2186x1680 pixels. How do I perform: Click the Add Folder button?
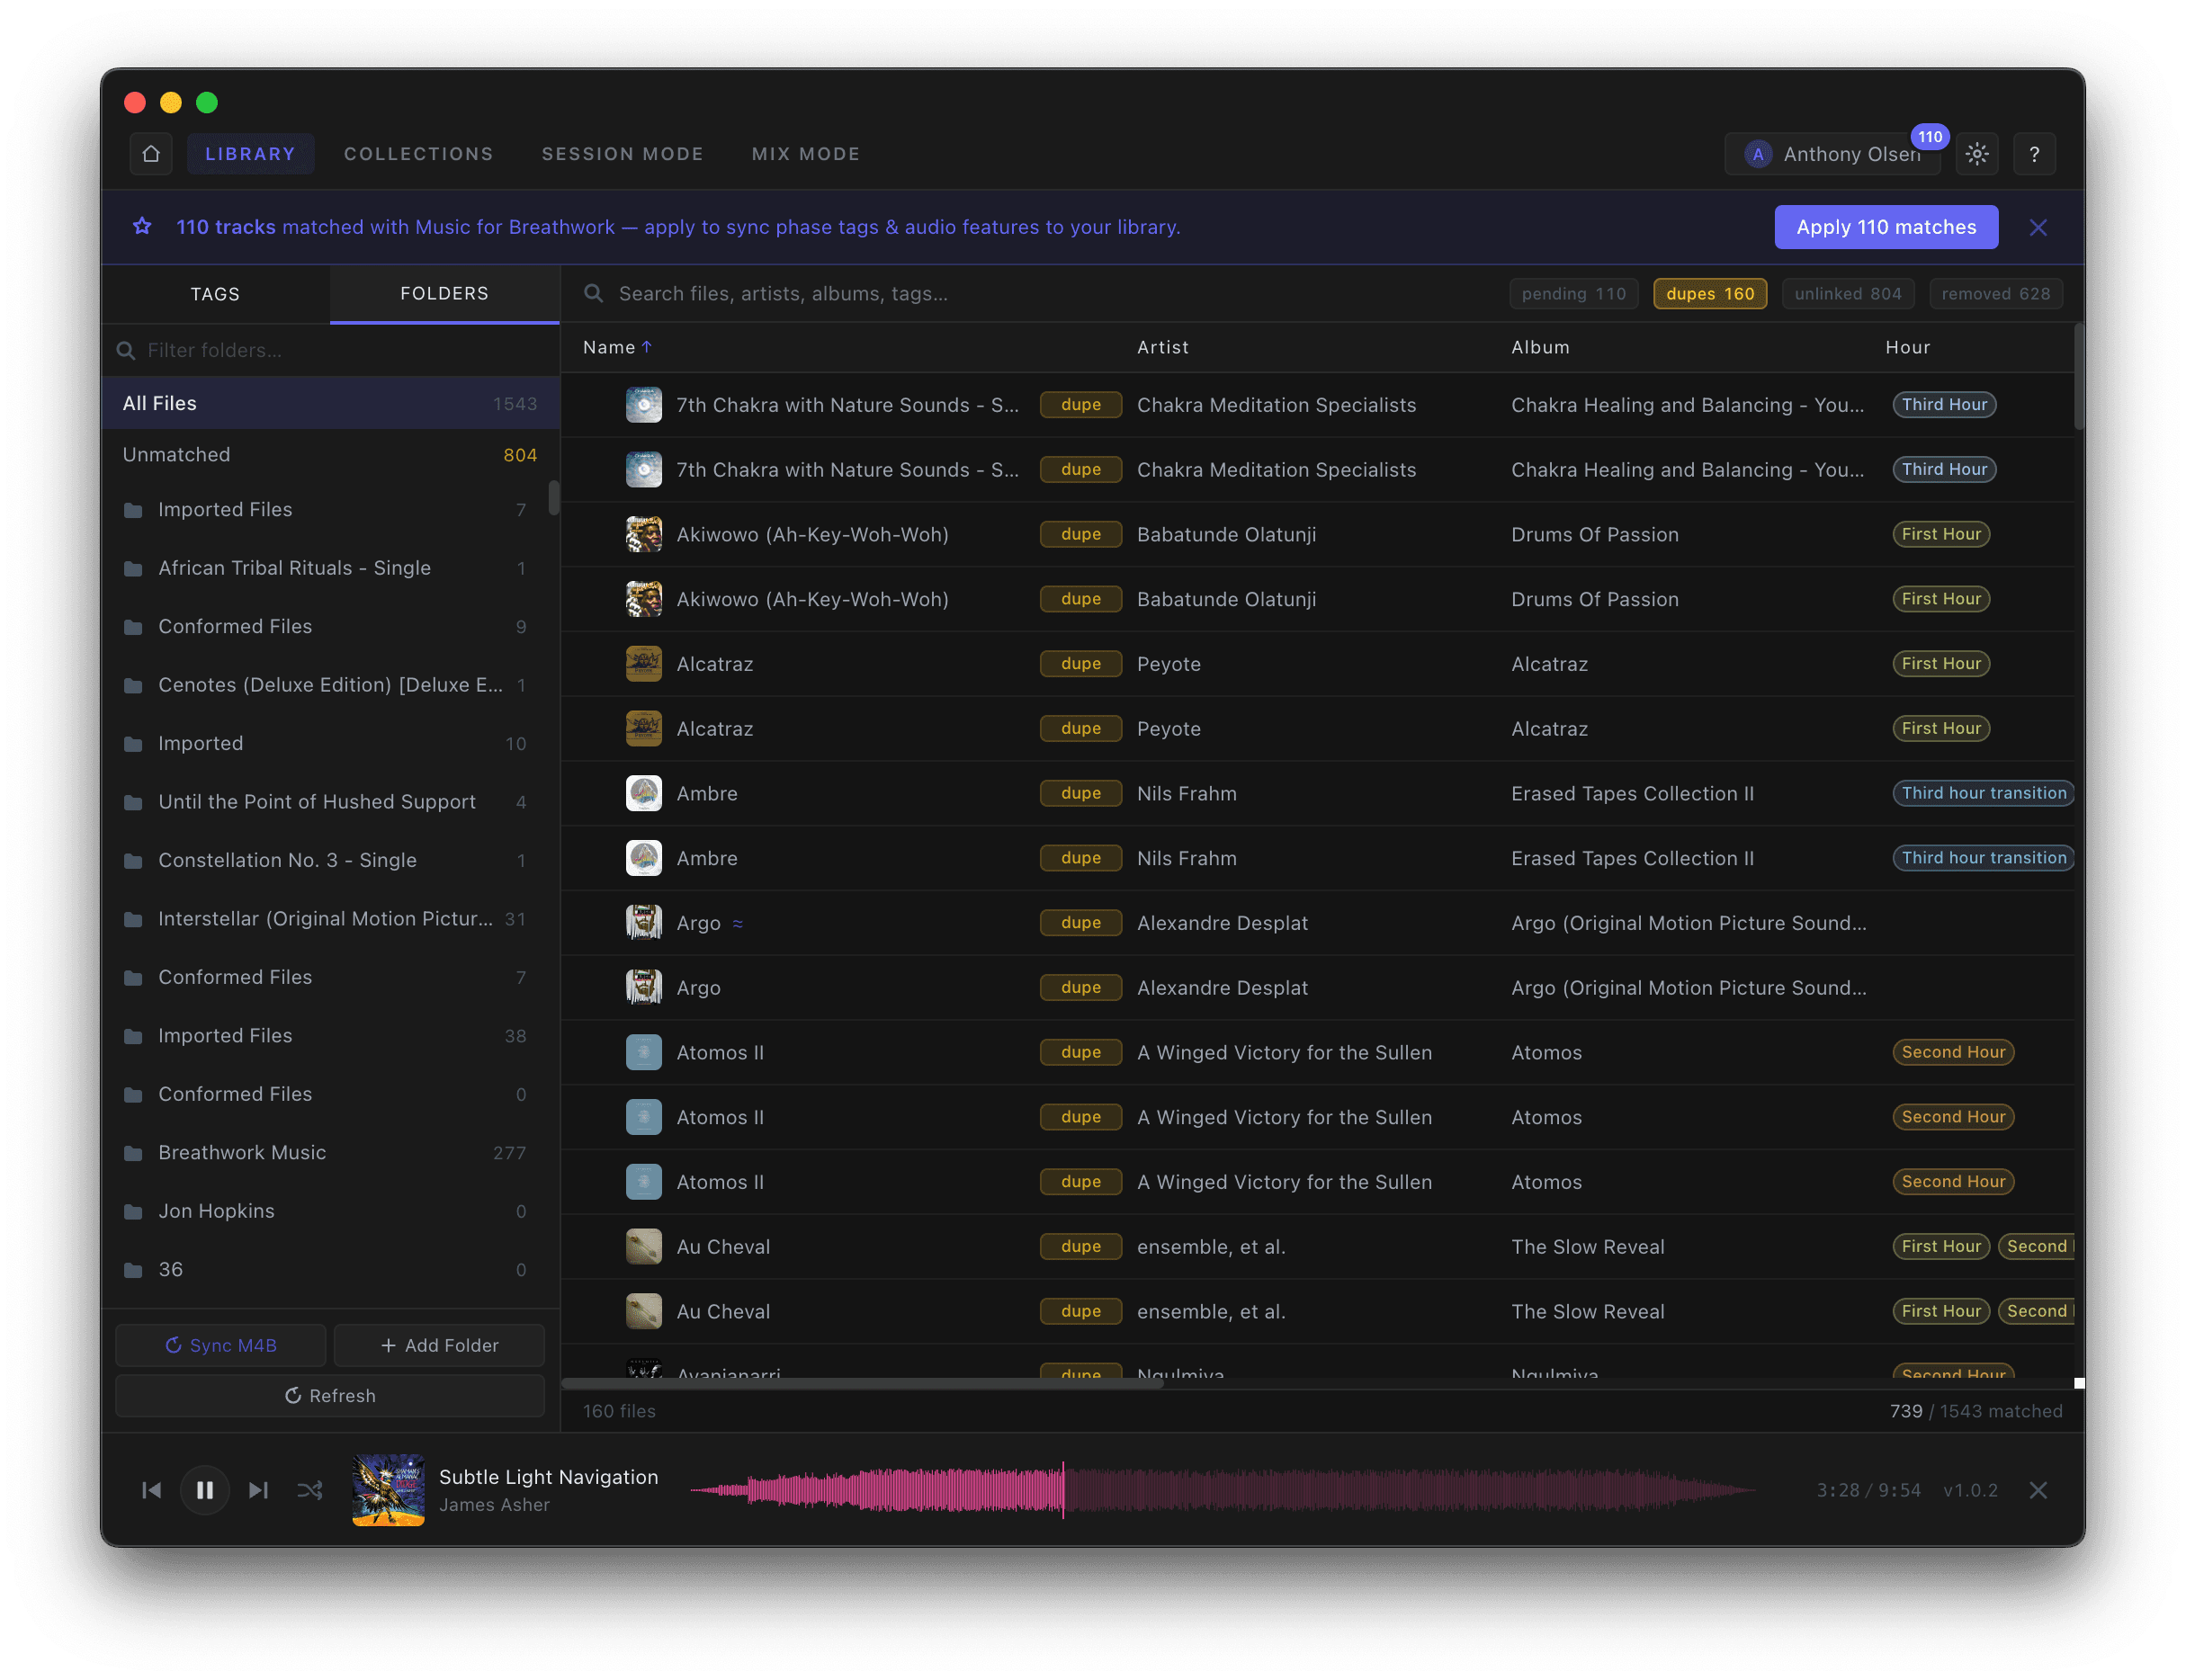tap(439, 1345)
